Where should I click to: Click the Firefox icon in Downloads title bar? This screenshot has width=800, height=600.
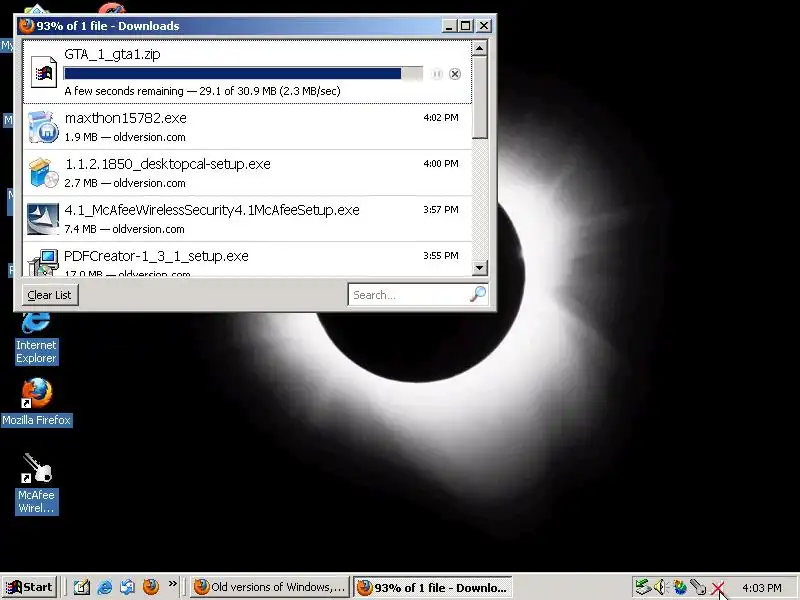click(x=26, y=25)
